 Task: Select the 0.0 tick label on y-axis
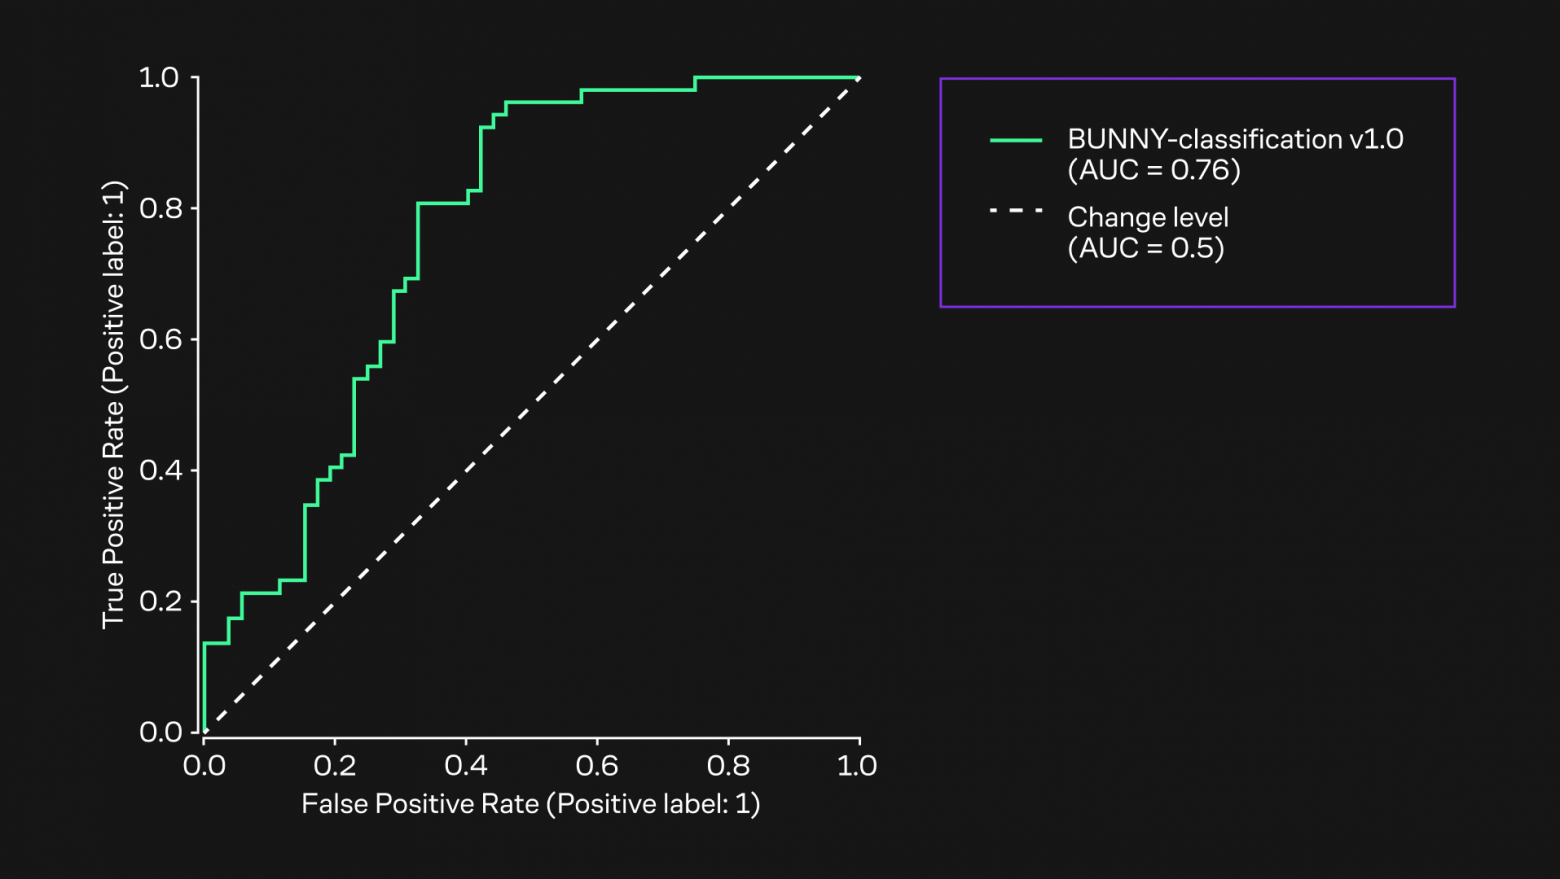160,733
